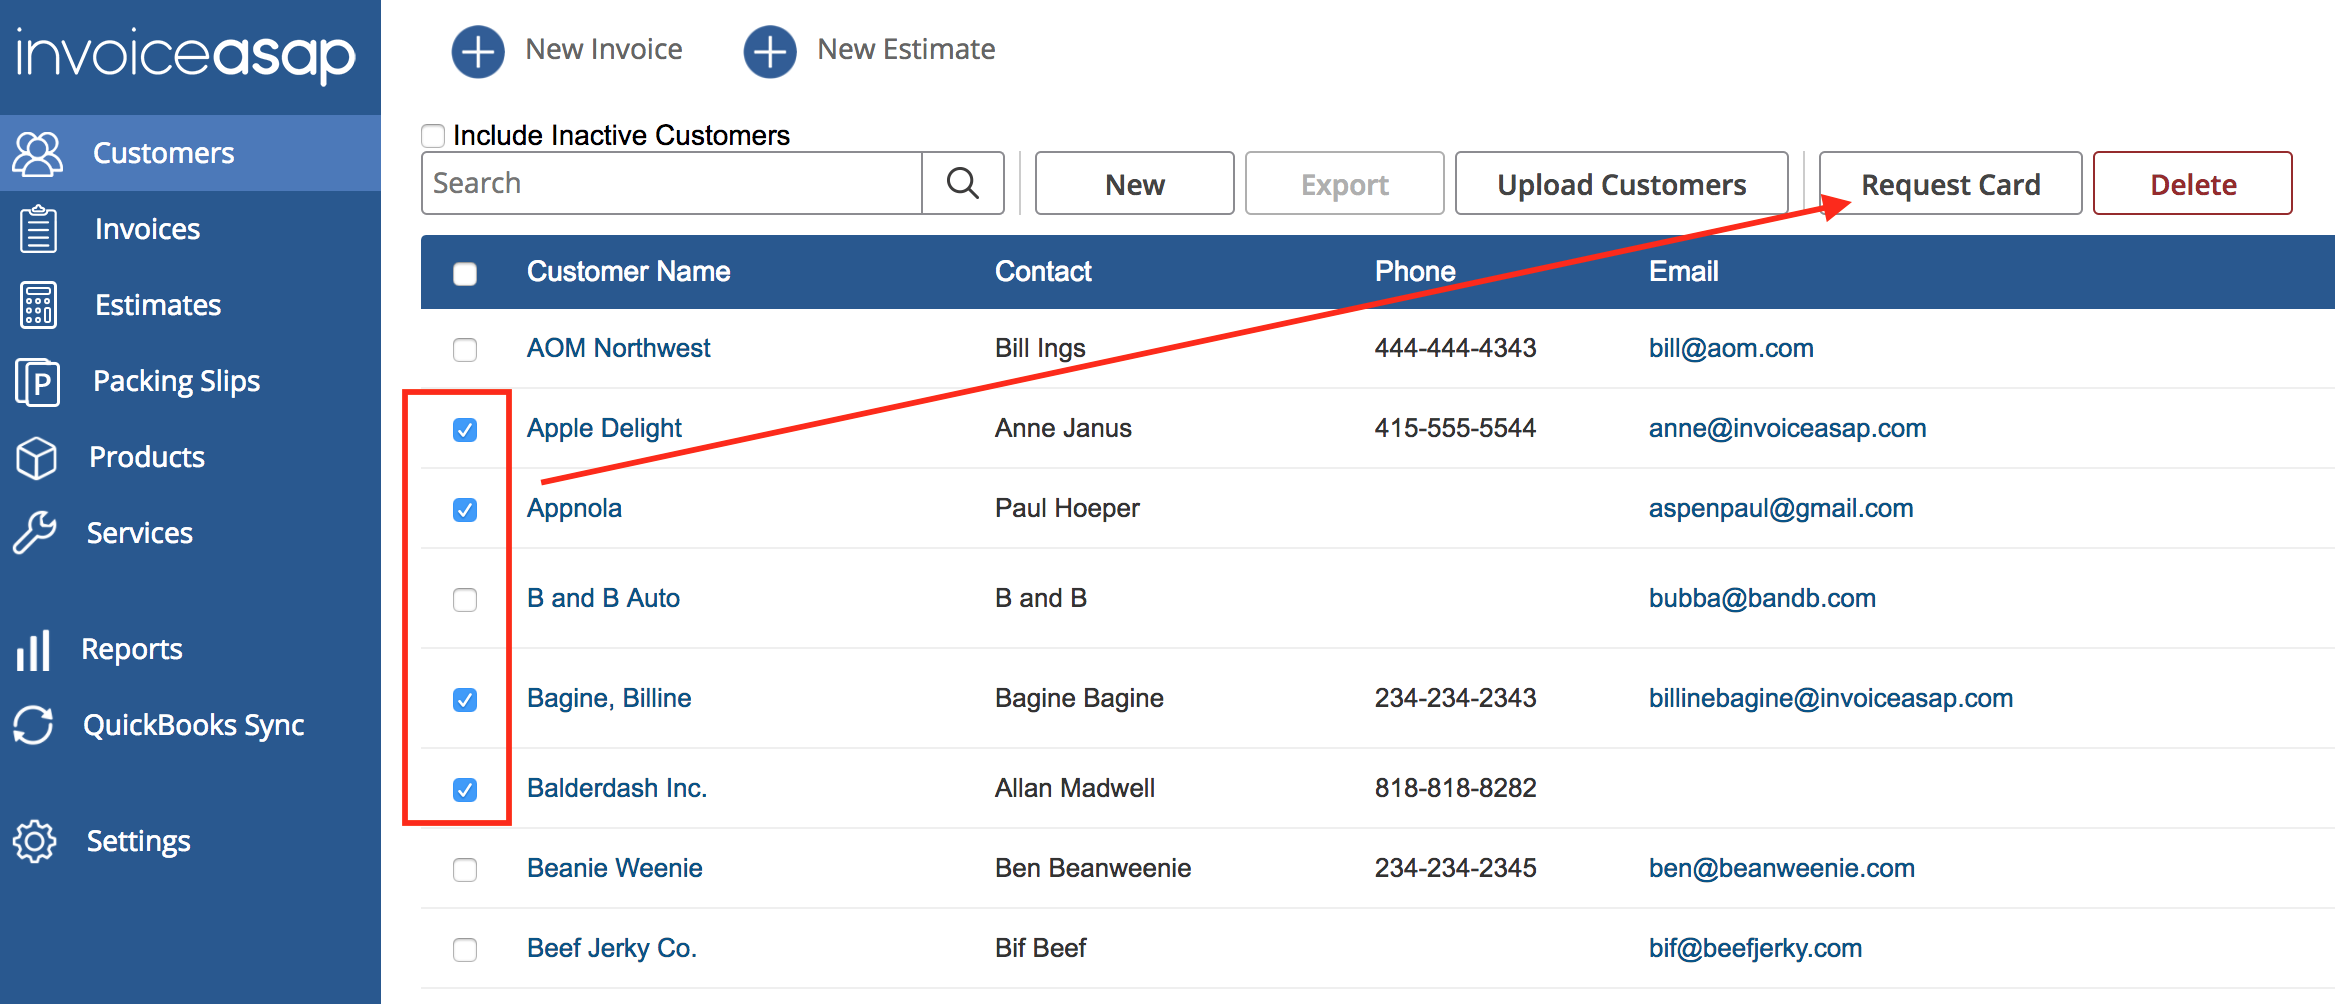Viewport: 2335px width, 1004px height.
Task: Click the Estimates calculator icon
Action: click(38, 305)
